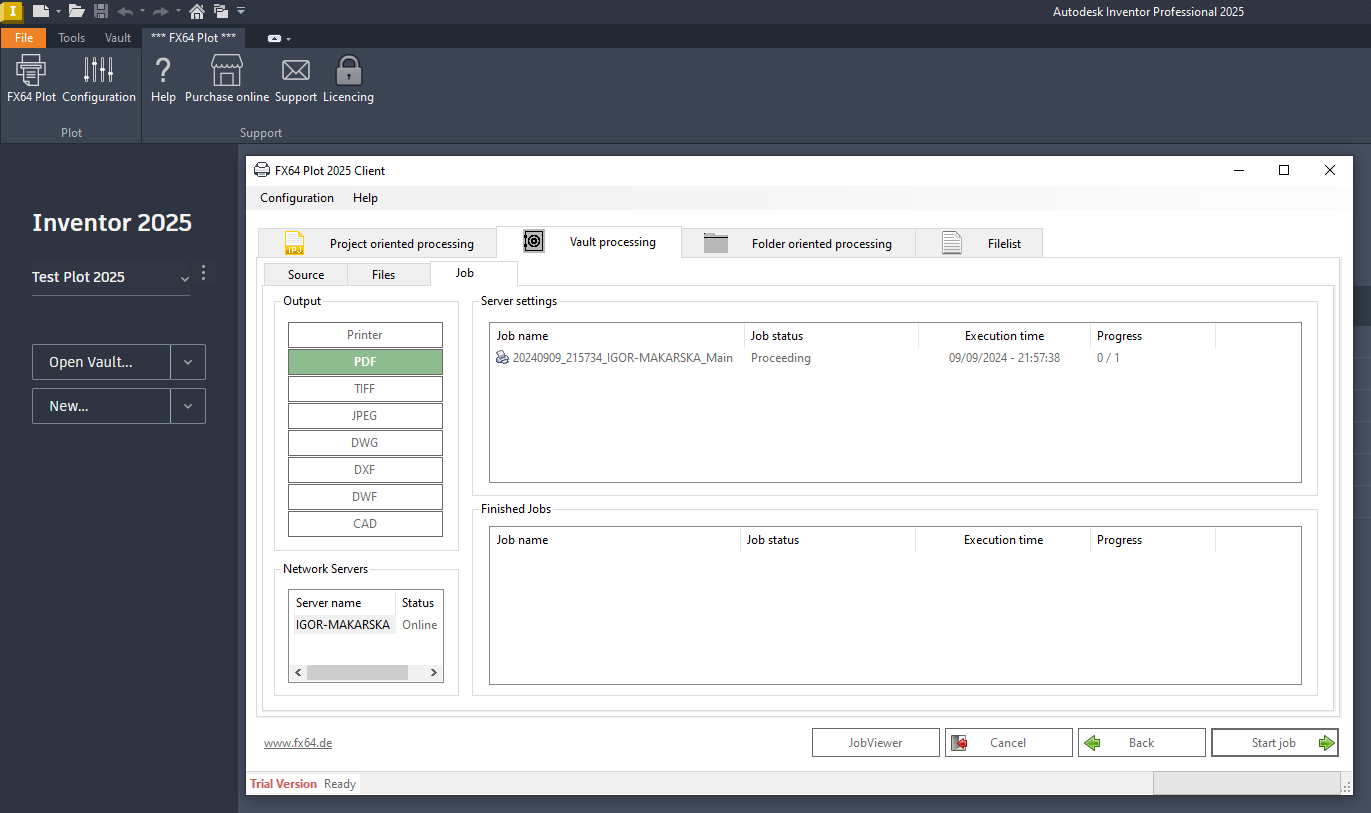Switch to Vault processing tab
Viewport: 1371px width, 813px height.
(x=589, y=242)
